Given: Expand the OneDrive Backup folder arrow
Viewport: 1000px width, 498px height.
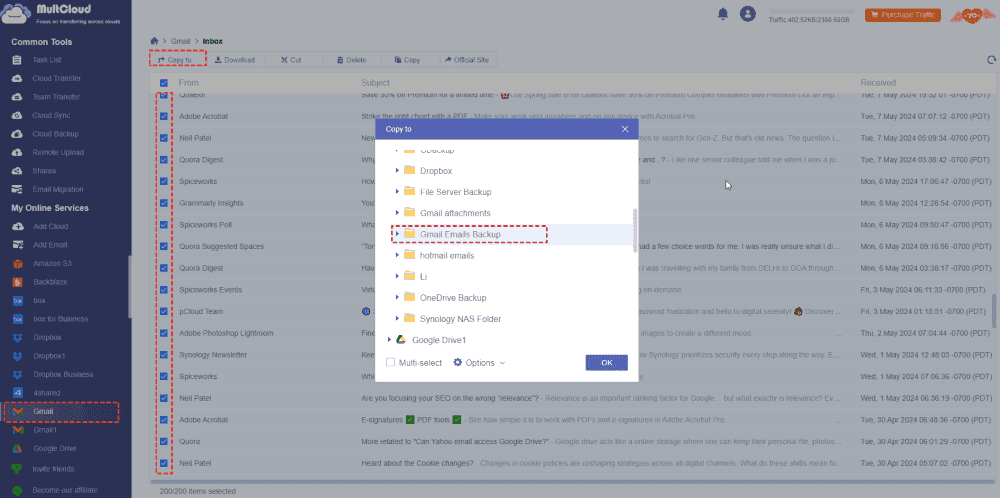Looking at the screenshot, I should (x=397, y=297).
